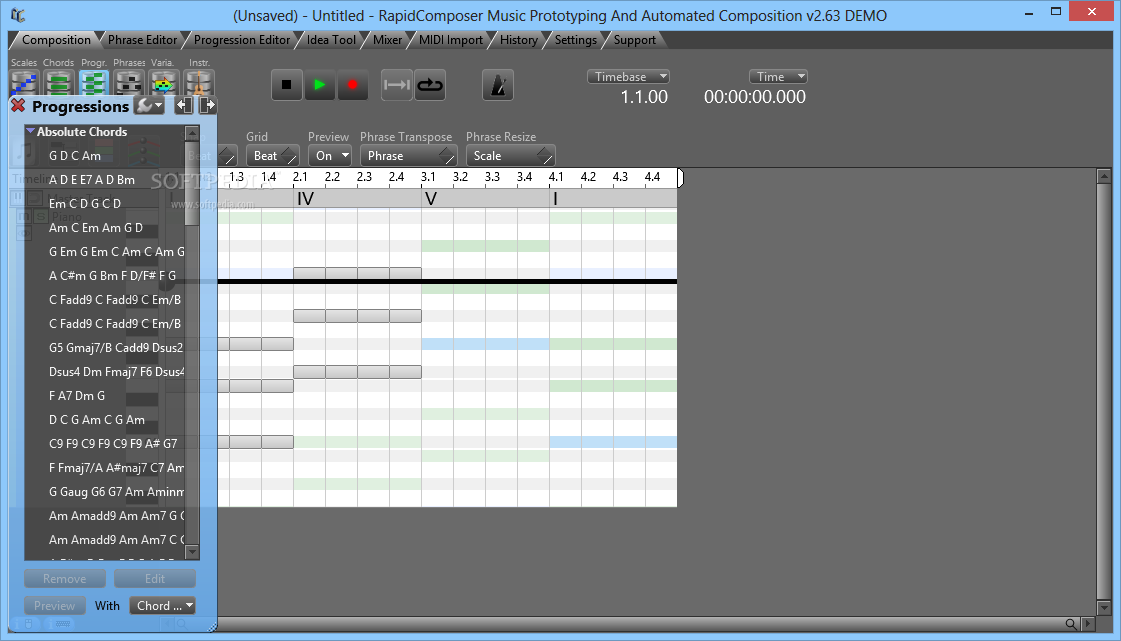Click the Preview button in Progressions
Image resolution: width=1121 pixels, height=641 pixels.
pos(54,606)
